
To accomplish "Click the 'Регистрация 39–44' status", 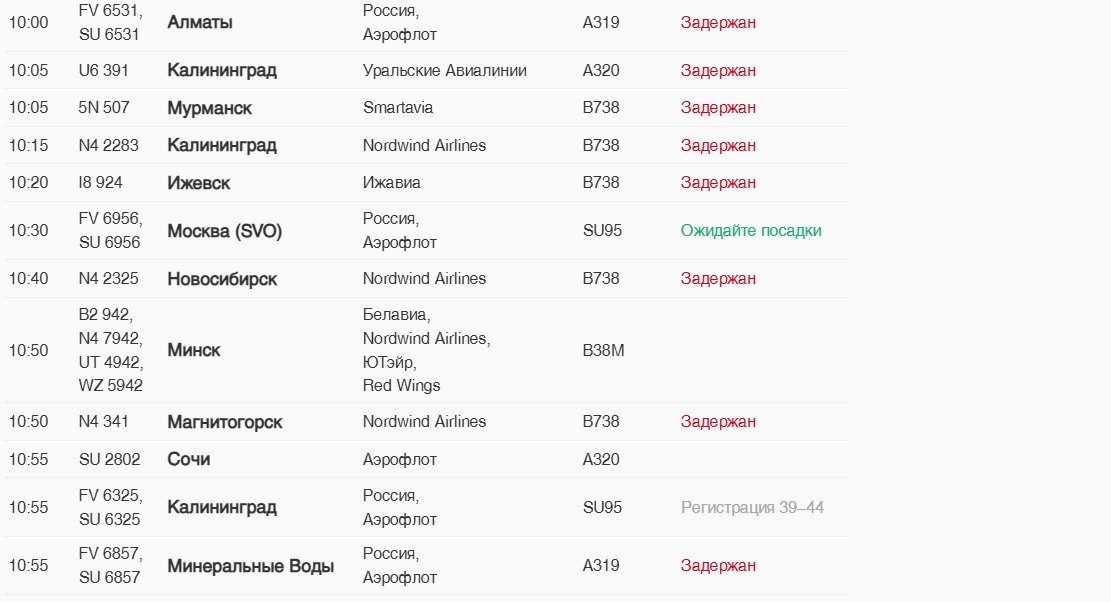I will coord(752,508).
